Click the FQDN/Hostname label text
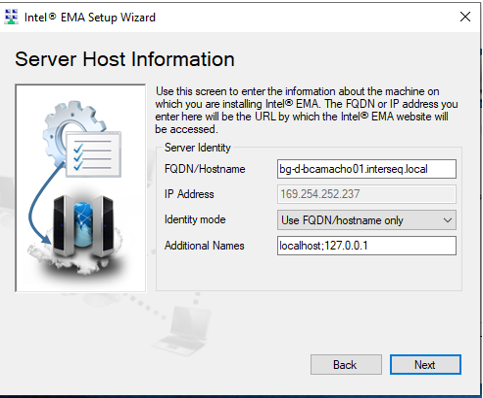483x398 pixels. (x=205, y=169)
